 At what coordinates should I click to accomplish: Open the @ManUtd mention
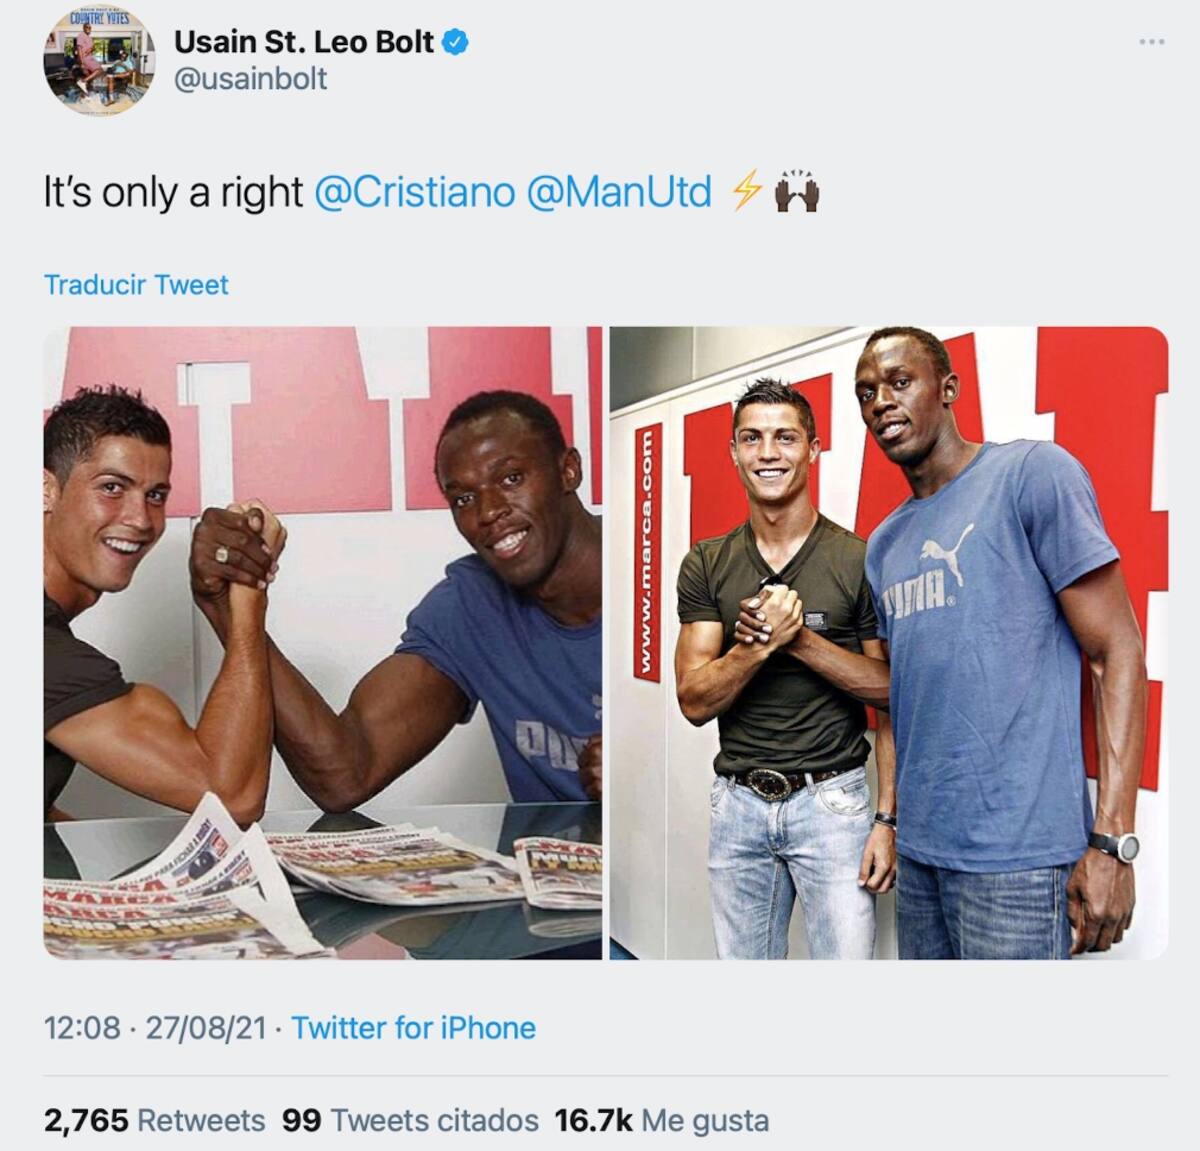618,191
